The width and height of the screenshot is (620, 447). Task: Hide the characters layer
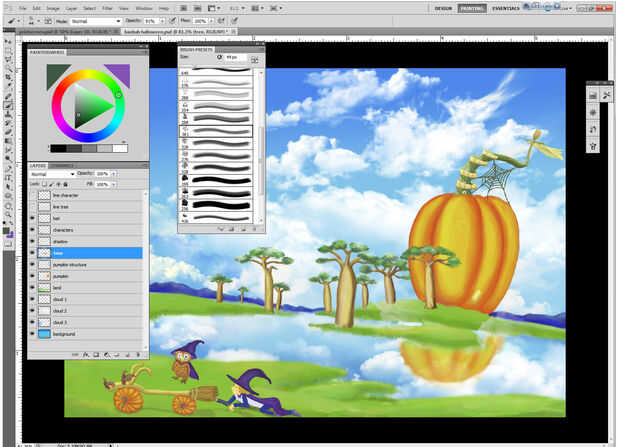(x=32, y=229)
